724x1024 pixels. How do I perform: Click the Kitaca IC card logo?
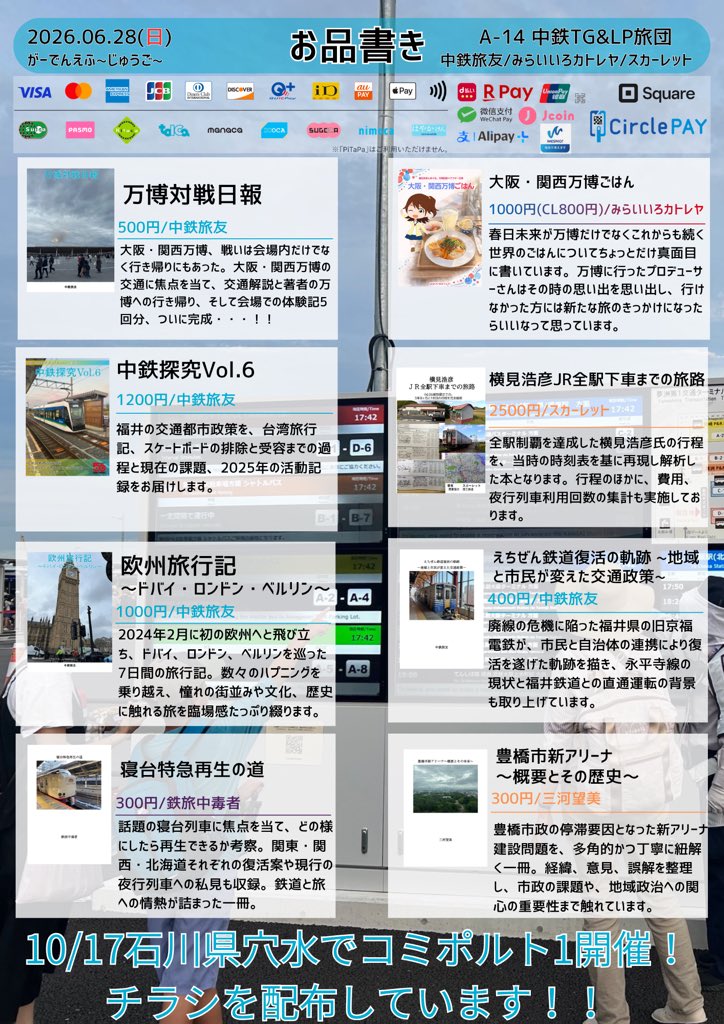coord(127,130)
